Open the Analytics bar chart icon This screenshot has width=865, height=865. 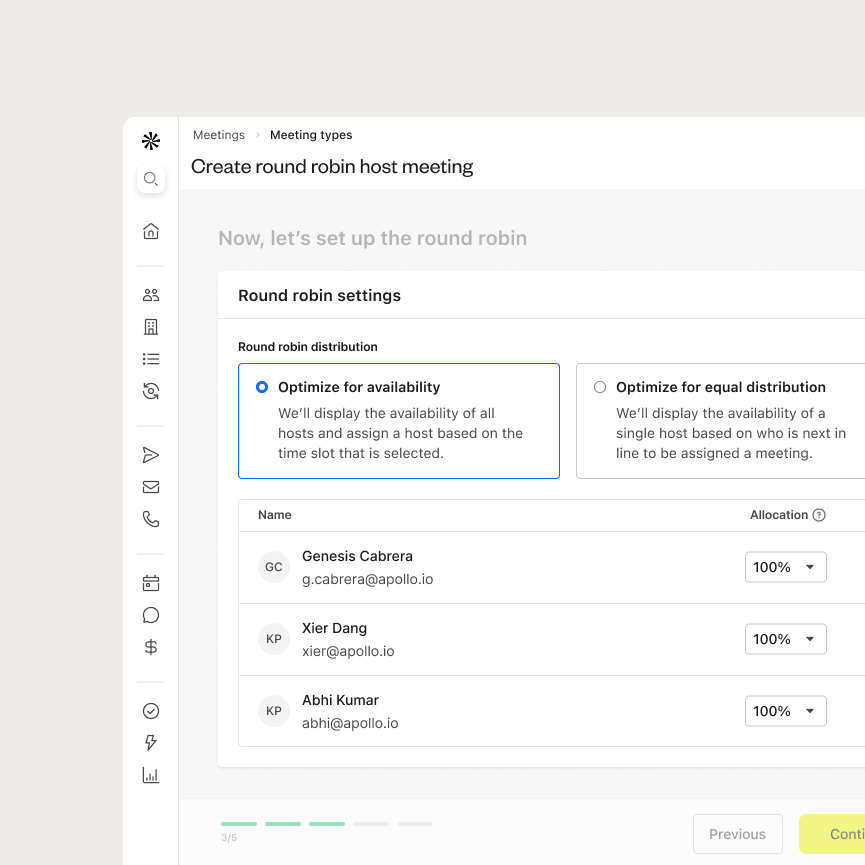point(151,775)
